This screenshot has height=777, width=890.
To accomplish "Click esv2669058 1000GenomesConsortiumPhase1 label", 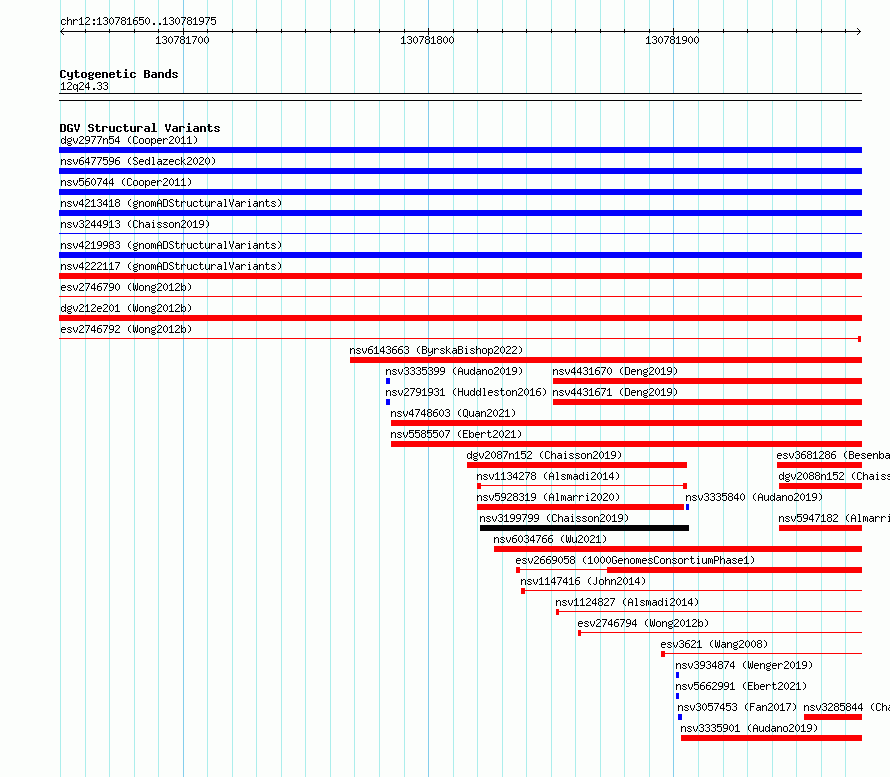I will point(635,560).
